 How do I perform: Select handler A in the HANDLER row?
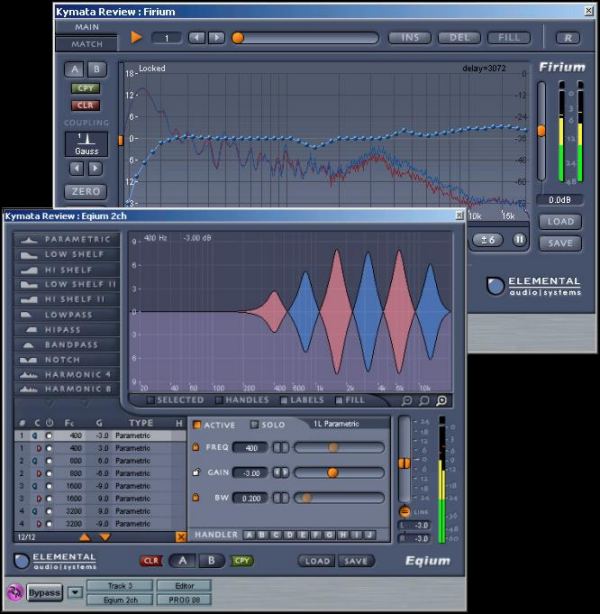(249, 535)
